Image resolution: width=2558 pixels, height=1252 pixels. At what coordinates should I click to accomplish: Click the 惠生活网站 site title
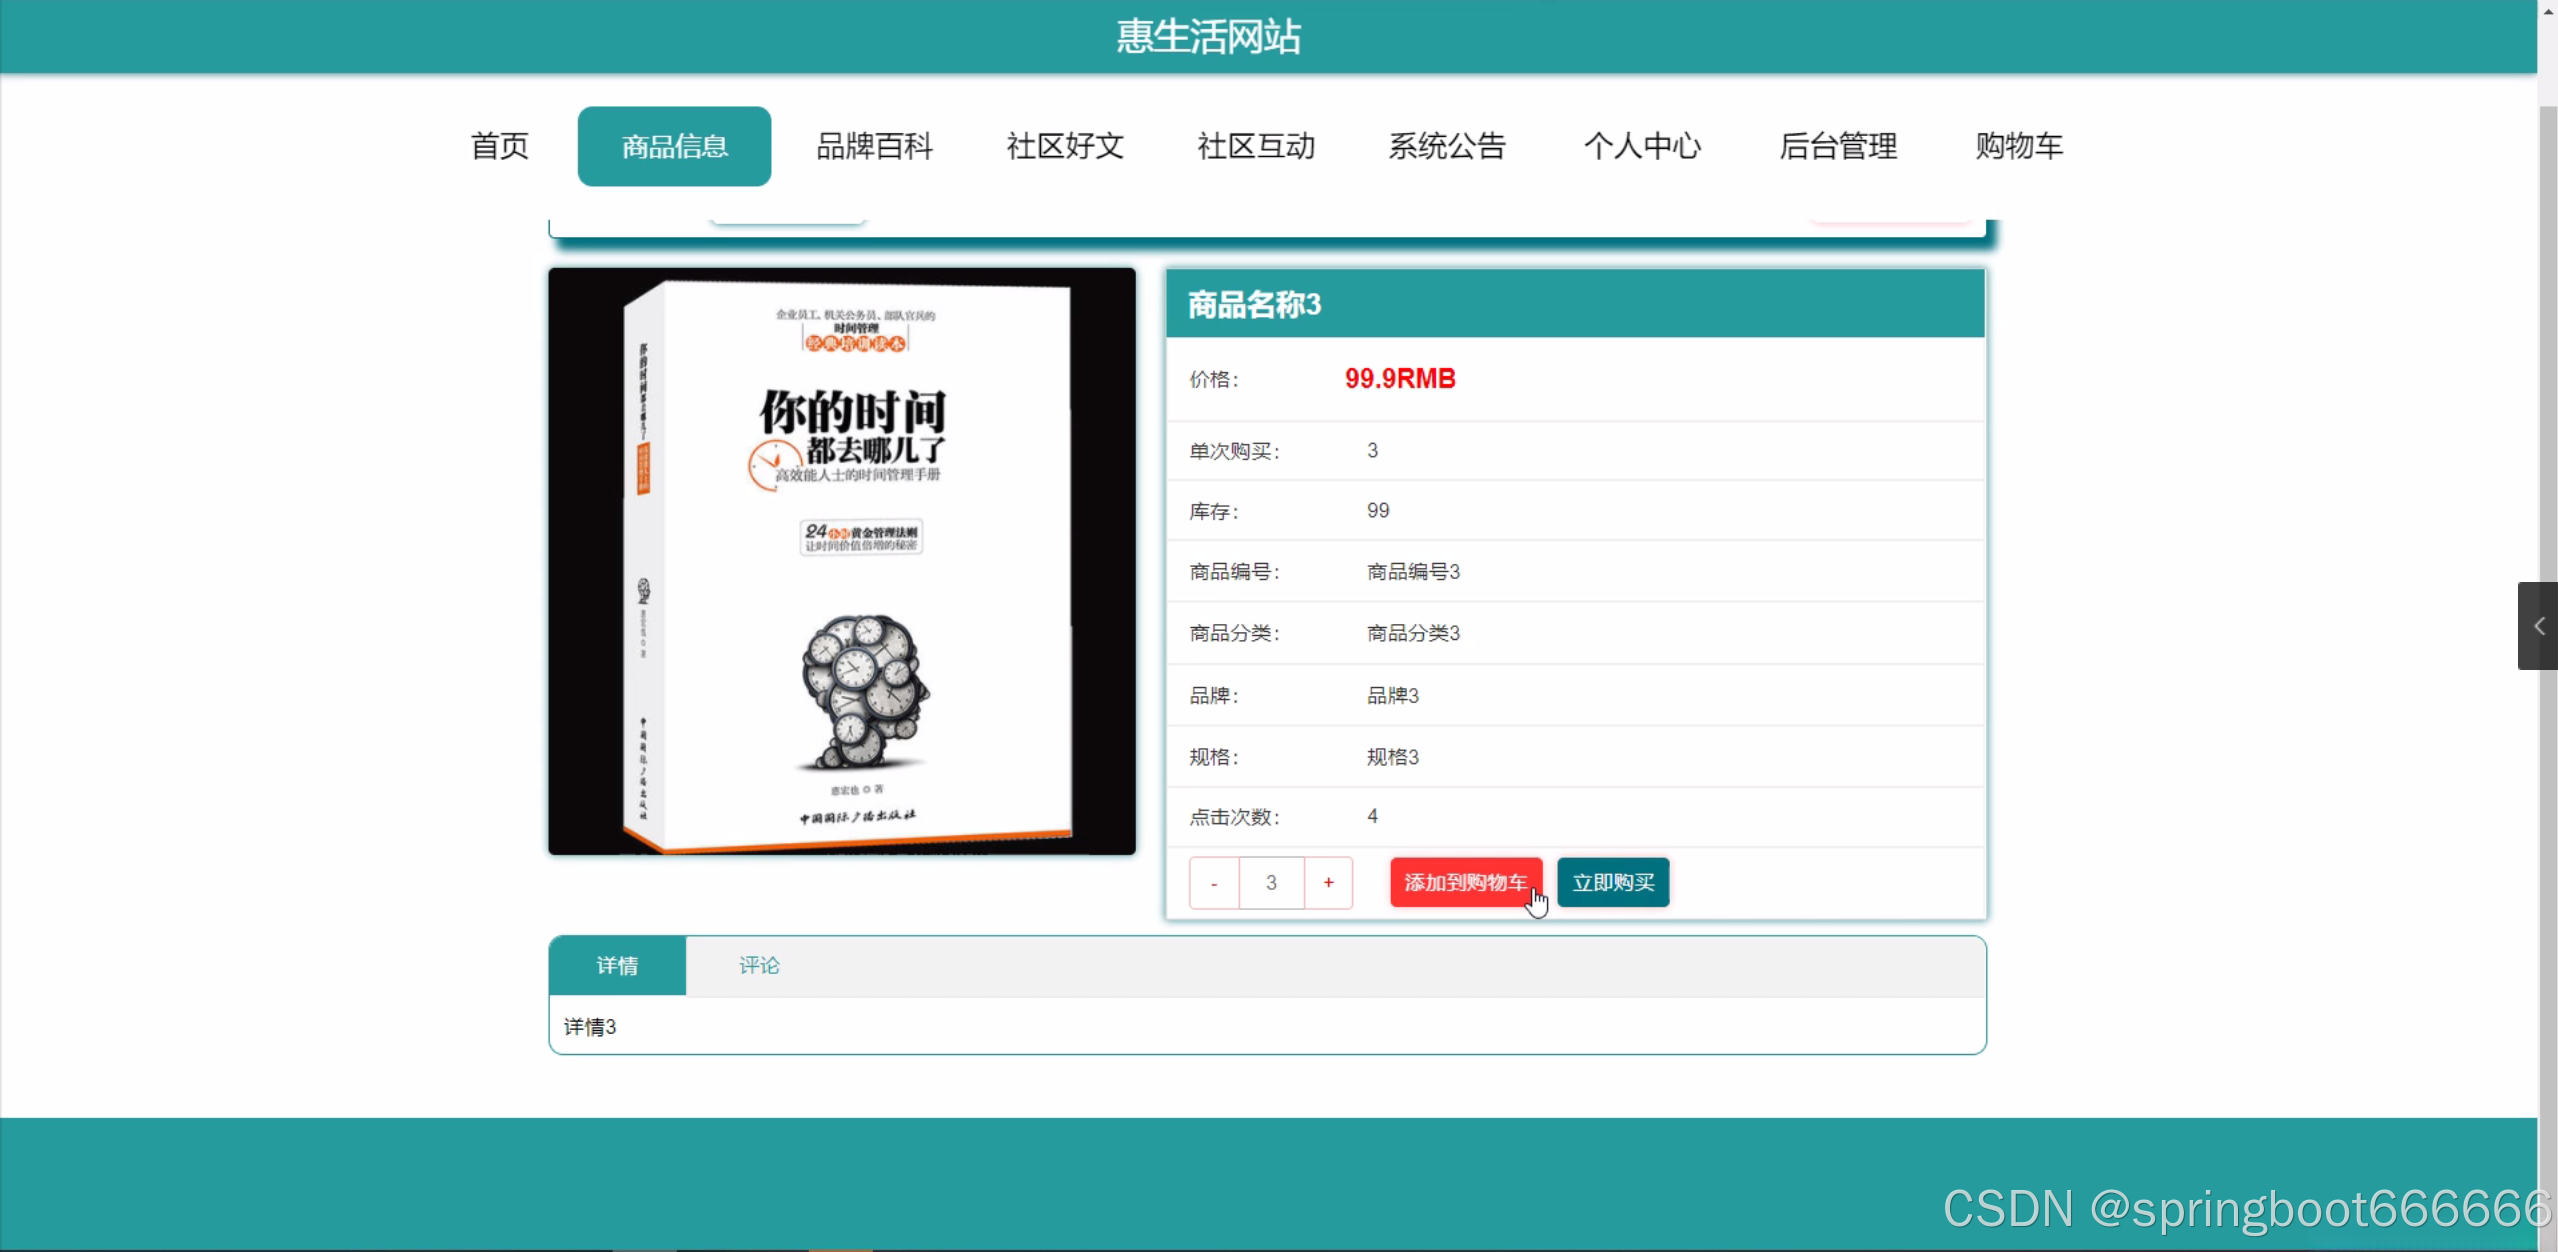[1208, 37]
